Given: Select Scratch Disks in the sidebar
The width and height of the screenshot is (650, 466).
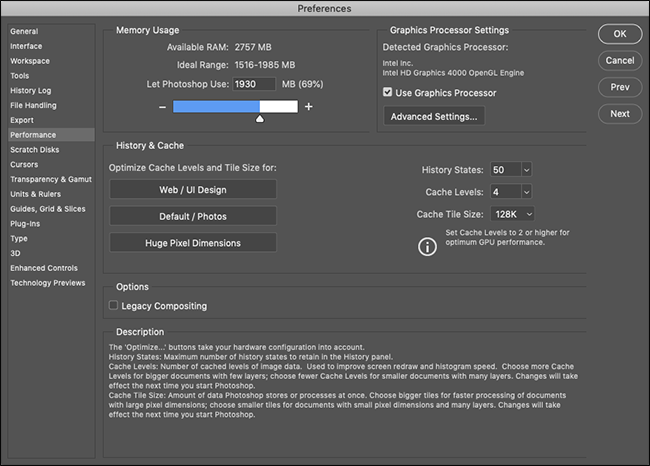Looking at the screenshot, I should coord(35,149).
